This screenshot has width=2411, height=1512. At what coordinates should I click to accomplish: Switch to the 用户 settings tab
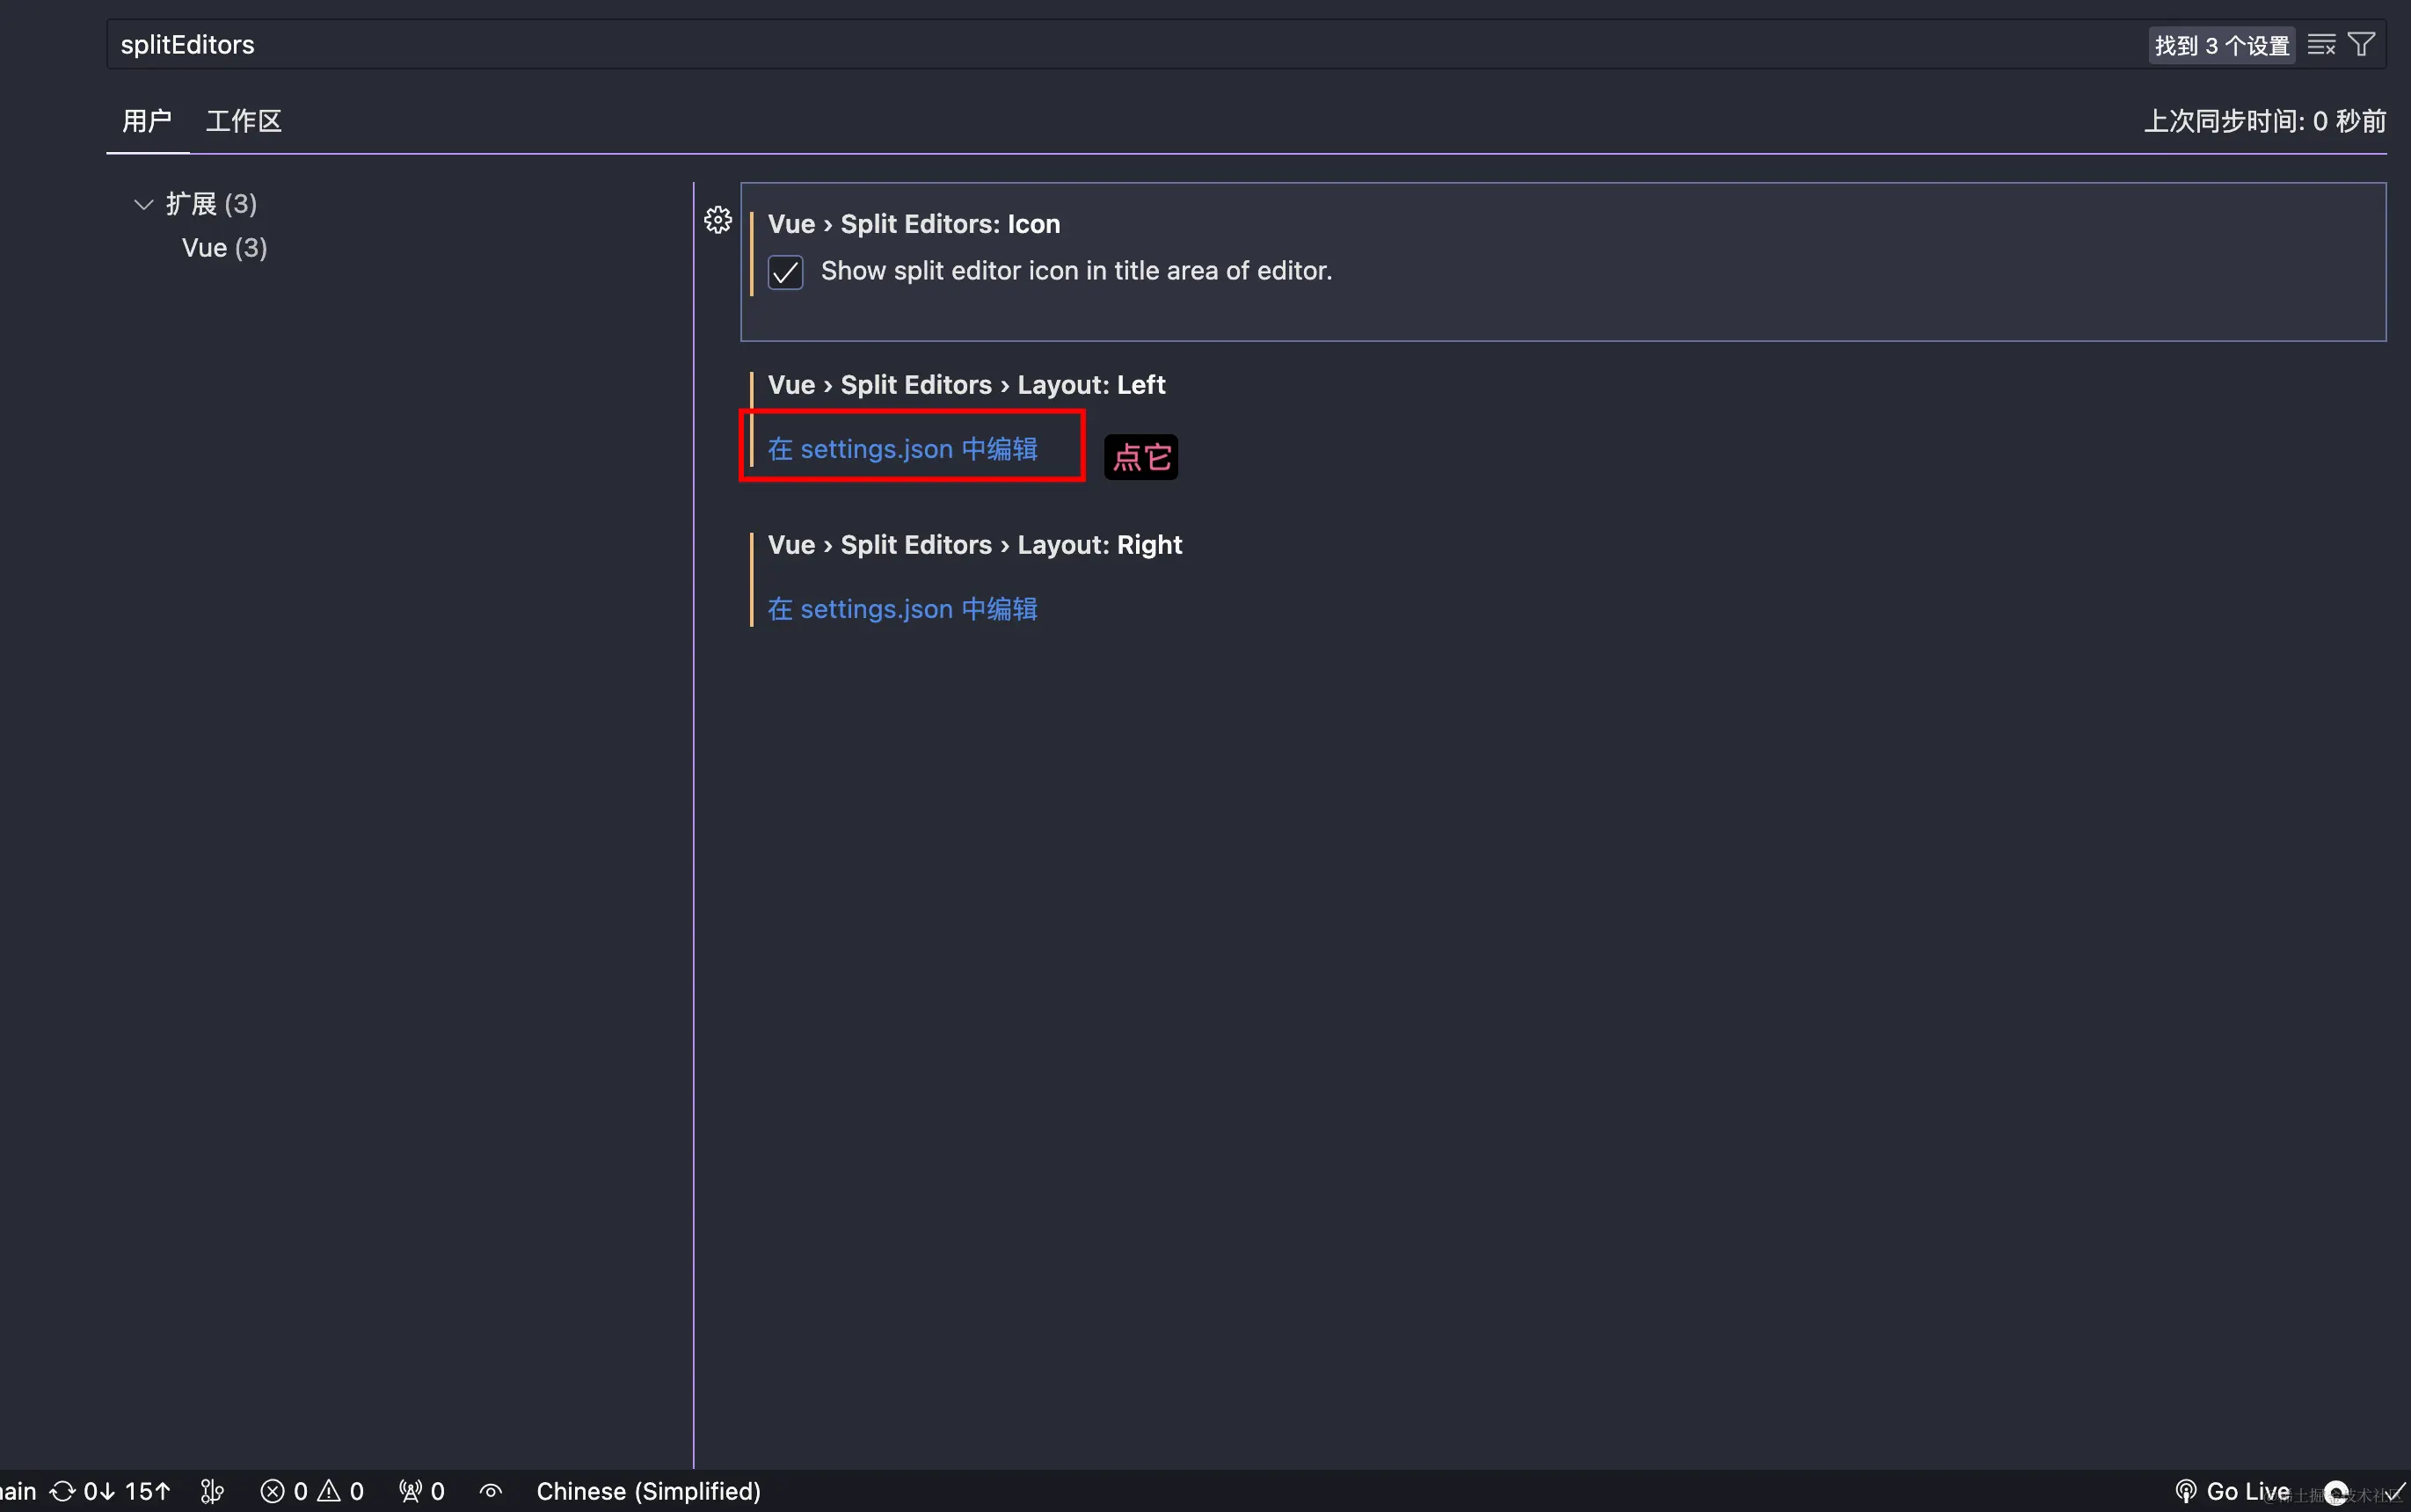coord(146,120)
